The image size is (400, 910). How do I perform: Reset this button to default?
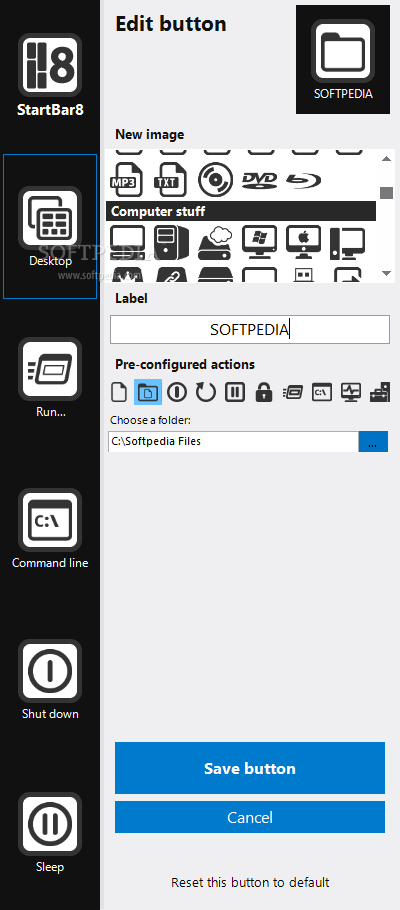tap(250, 882)
